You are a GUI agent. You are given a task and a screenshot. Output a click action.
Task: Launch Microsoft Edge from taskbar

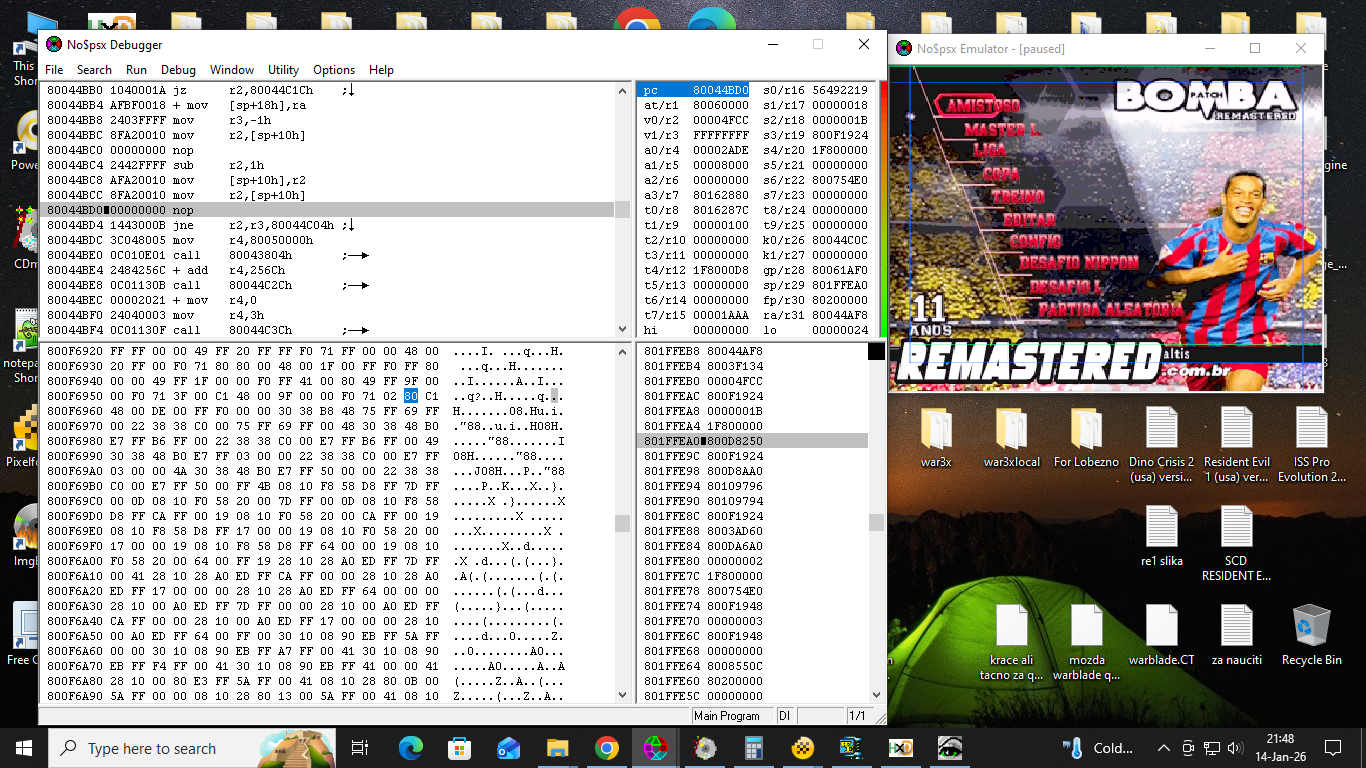(411, 748)
